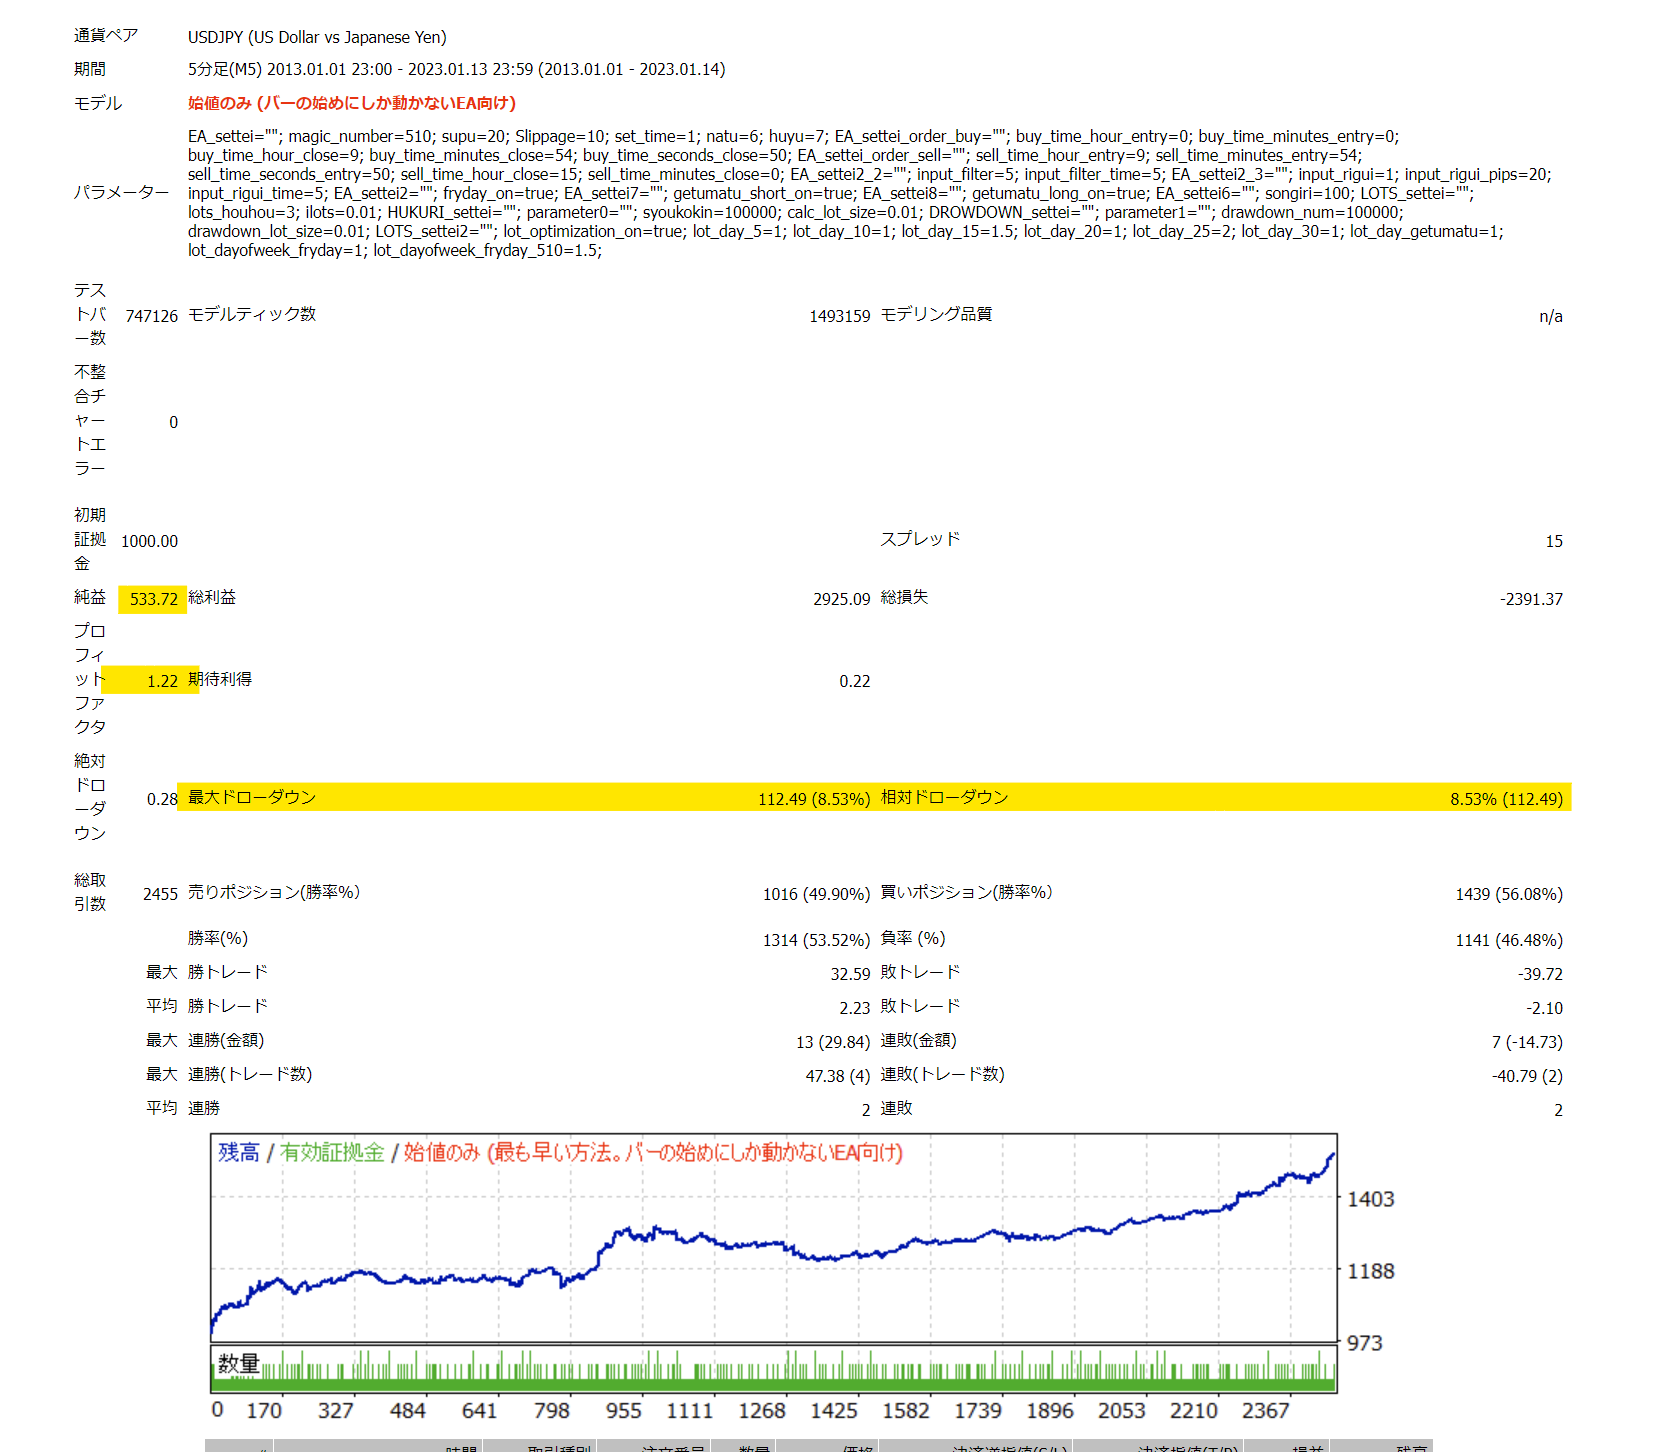1666x1452 pixels.
Task: Click max consecutive wins 13 (29.84)
Action: coord(833,1042)
